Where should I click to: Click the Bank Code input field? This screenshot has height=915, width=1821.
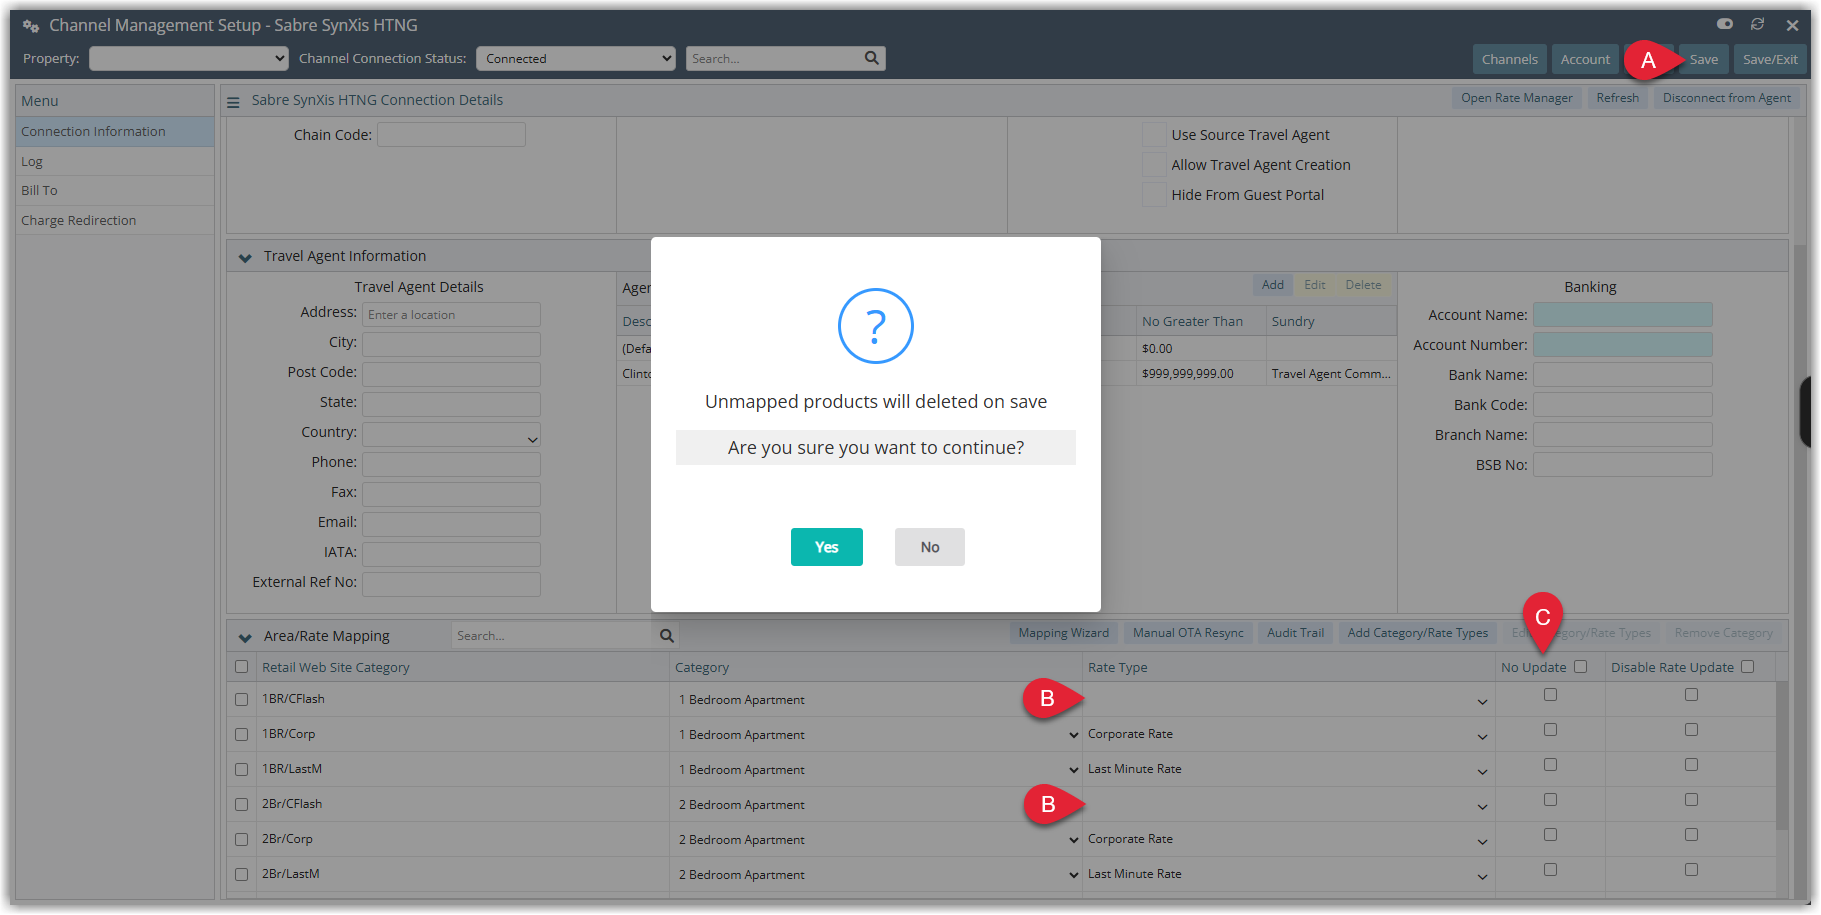(1622, 405)
